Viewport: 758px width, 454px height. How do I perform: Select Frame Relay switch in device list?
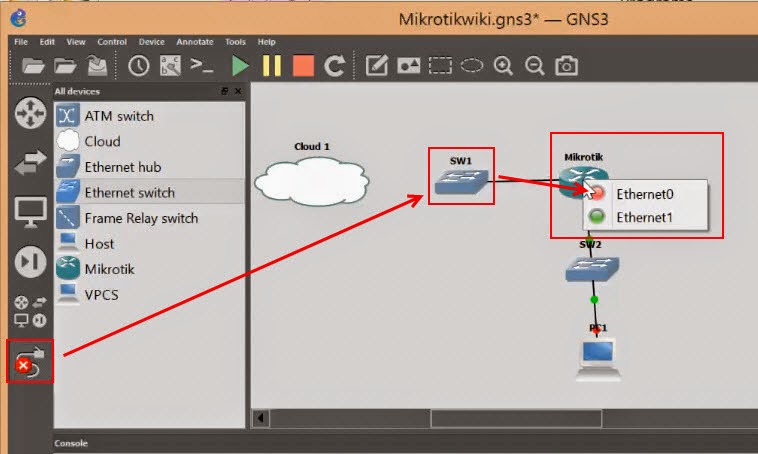point(149,219)
